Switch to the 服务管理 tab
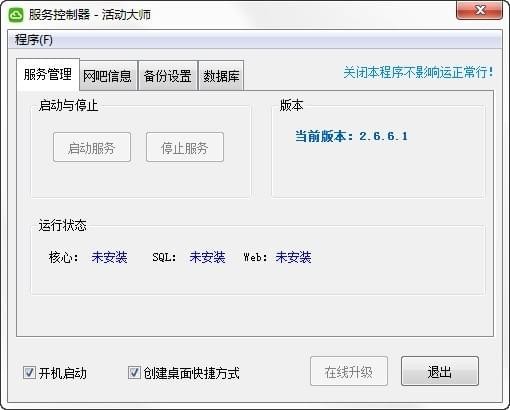This screenshot has width=510, height=410. [x=48, y=74]
